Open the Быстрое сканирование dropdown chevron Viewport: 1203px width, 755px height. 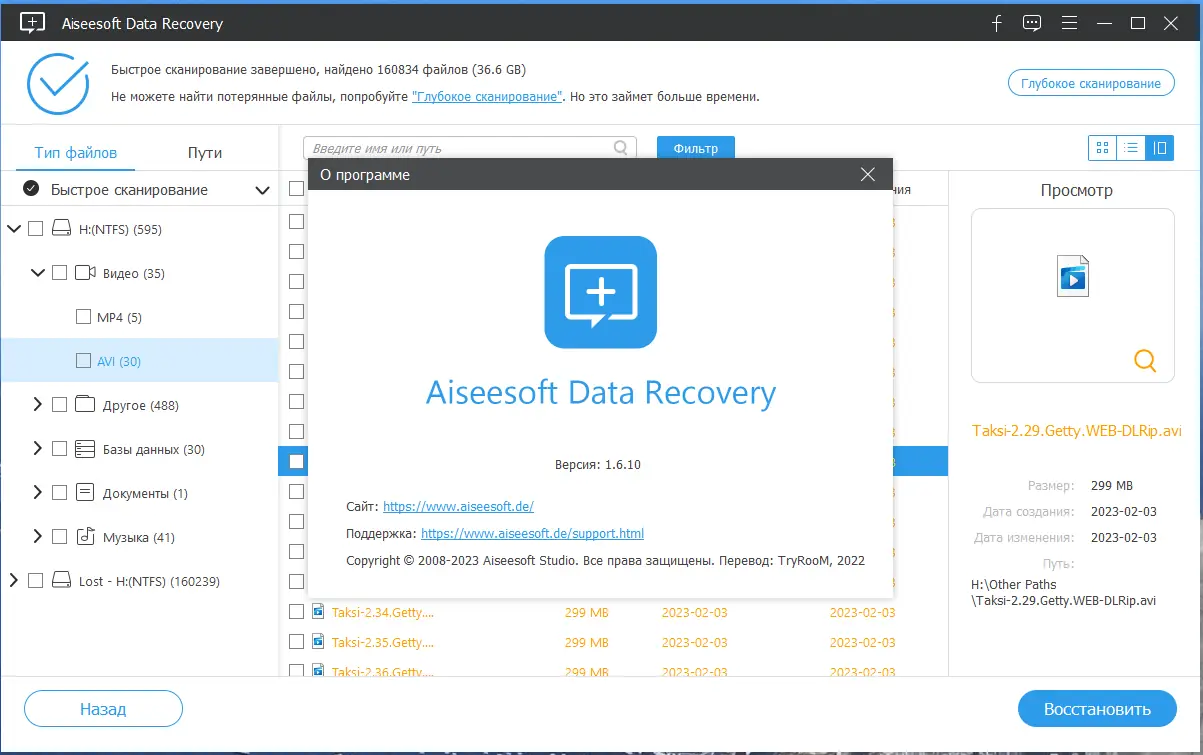[x=262, y=190]
